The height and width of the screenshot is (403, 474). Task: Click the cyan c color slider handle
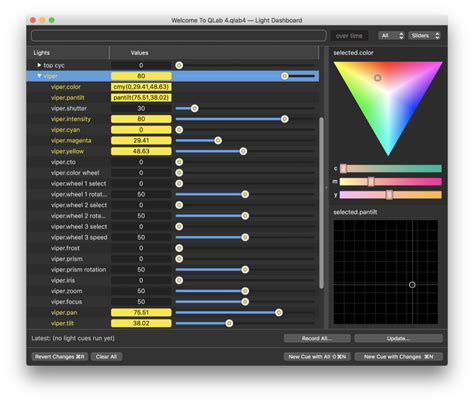coord(343,169)
